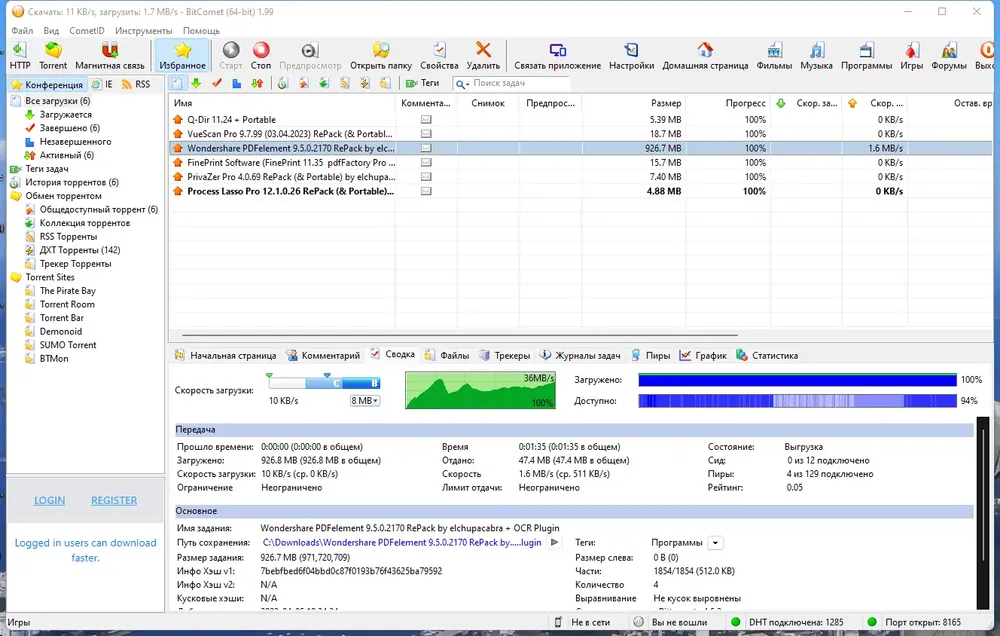Click the Связать приложение toolbar icon
This screenshot has width=1000, height=636.
pos(557,55)
